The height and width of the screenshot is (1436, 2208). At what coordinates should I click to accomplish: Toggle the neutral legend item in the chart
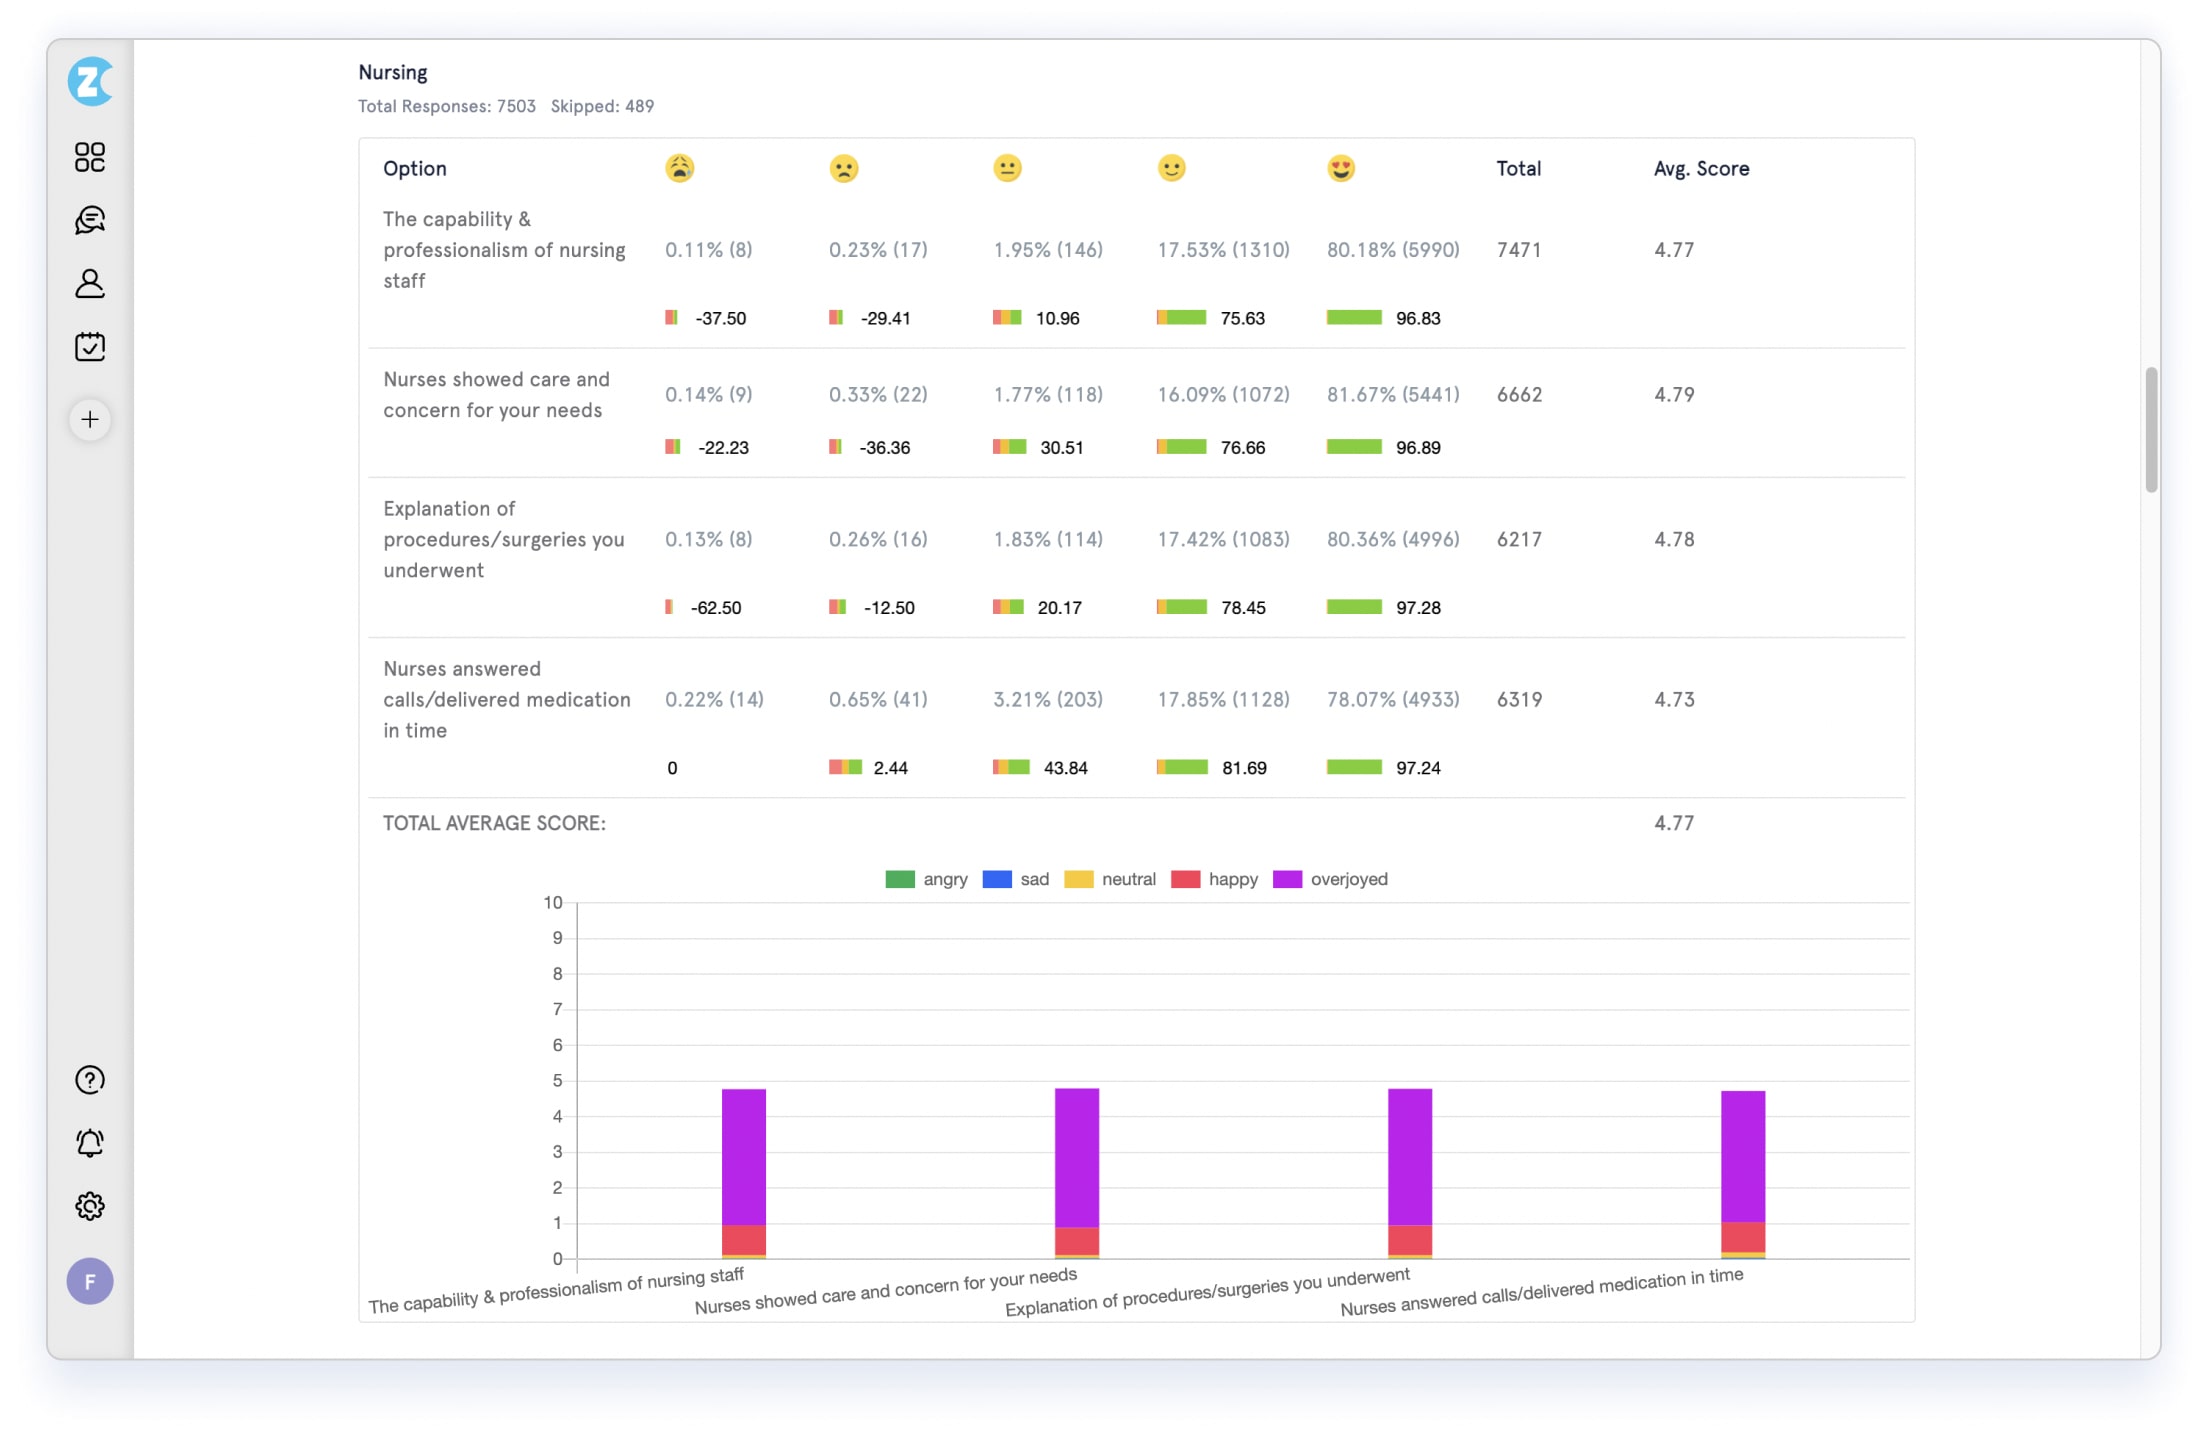1110,879
